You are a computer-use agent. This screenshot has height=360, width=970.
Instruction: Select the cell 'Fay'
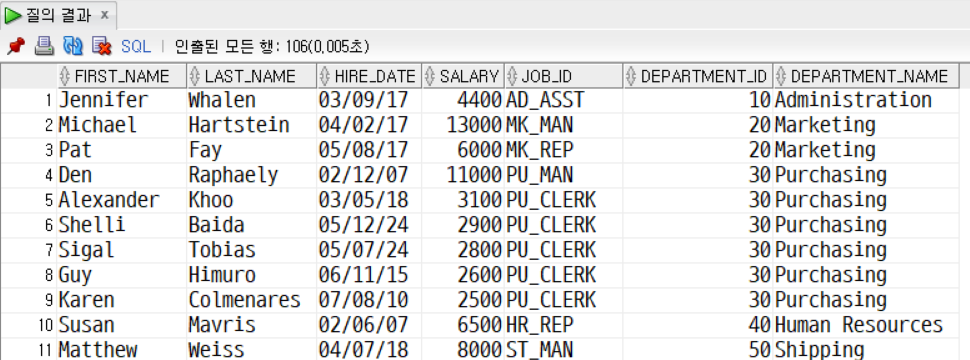251,150
